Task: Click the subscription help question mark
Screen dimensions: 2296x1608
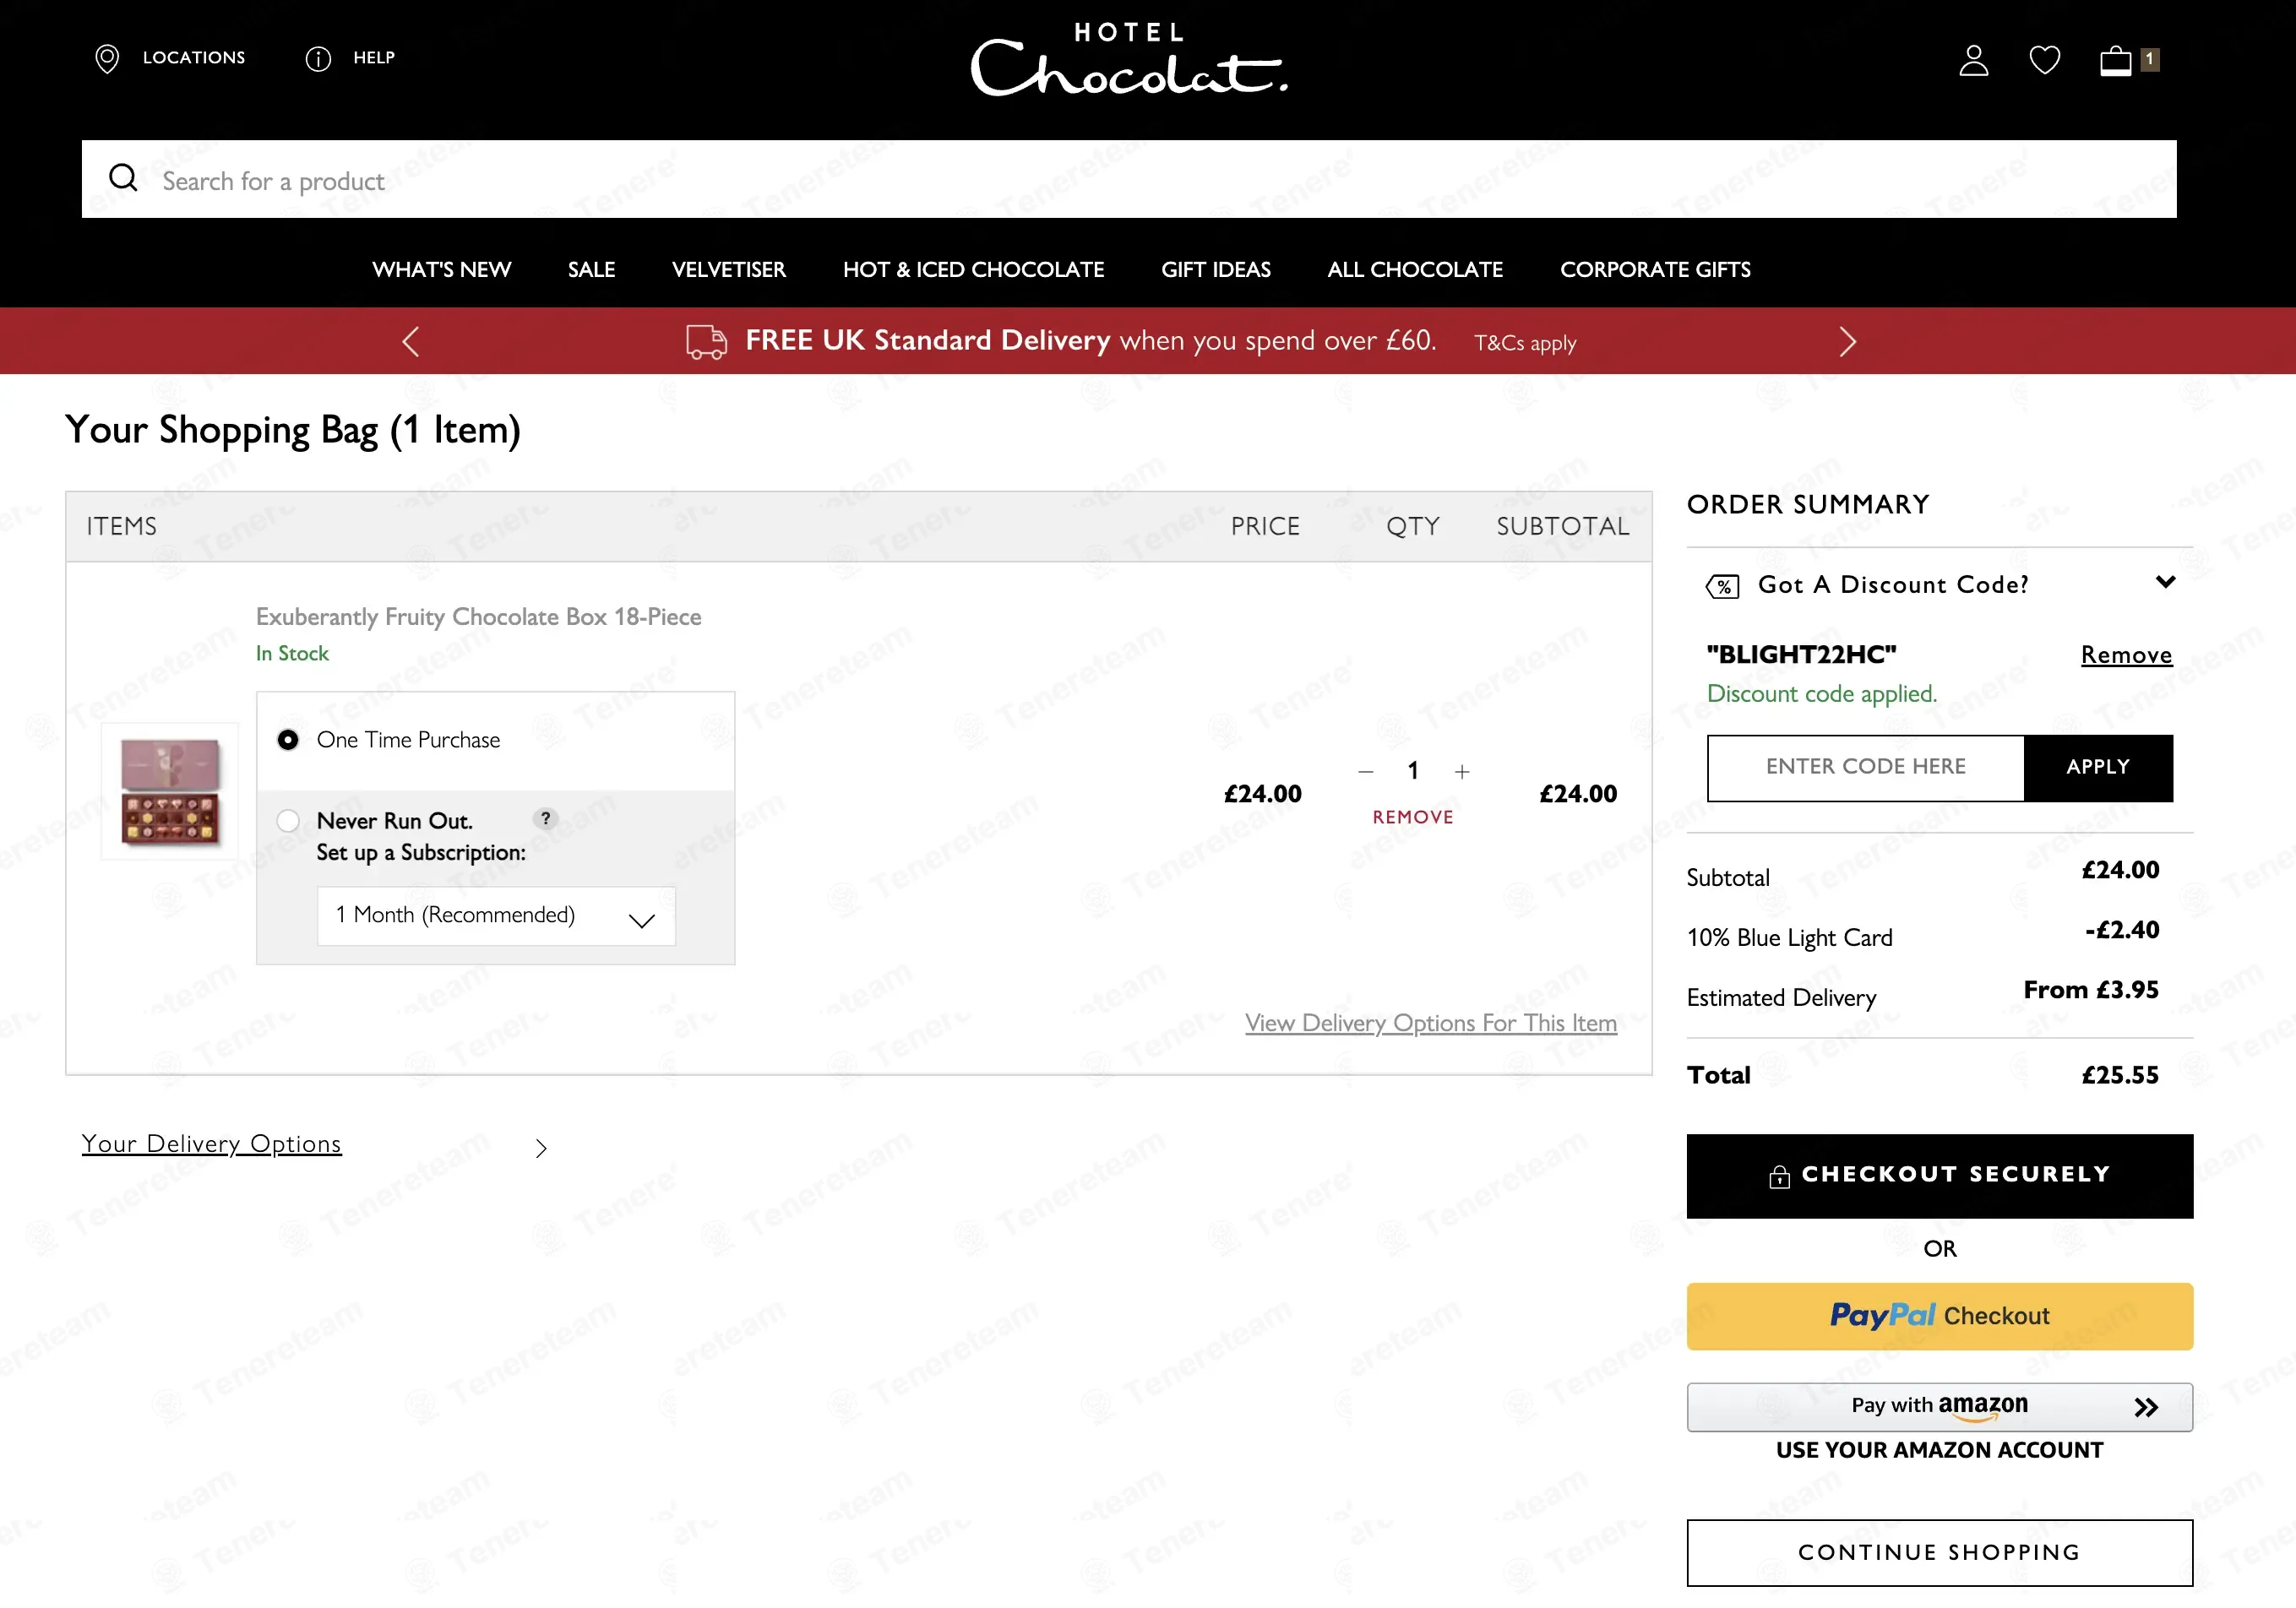Action: 545,819
